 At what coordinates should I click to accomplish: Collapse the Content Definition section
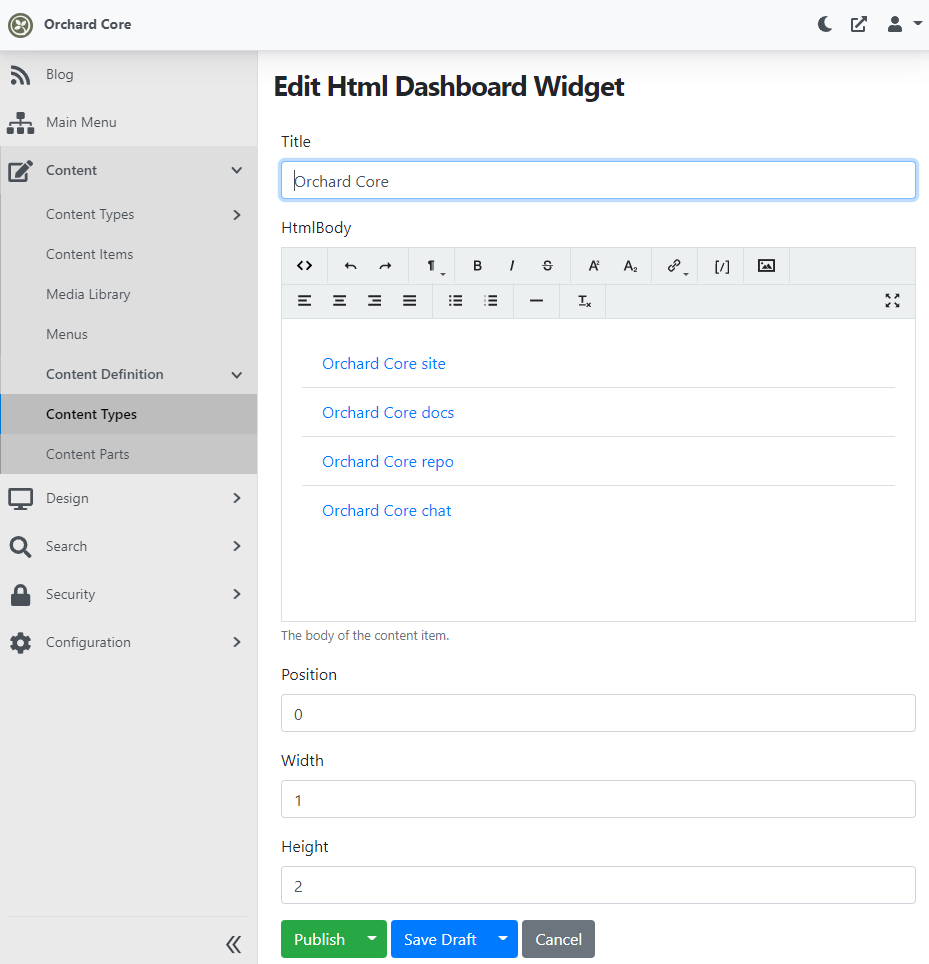[128, 374]
